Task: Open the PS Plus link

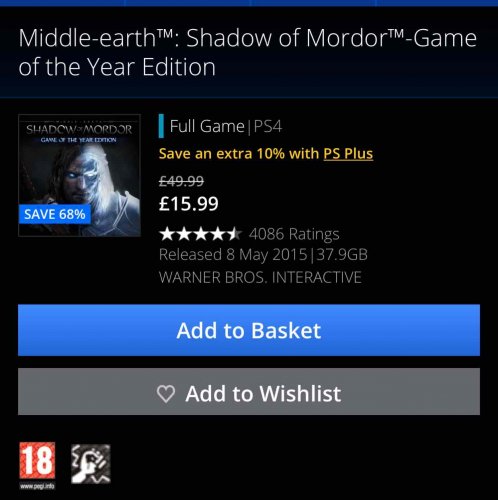Action: coord(348,154)
